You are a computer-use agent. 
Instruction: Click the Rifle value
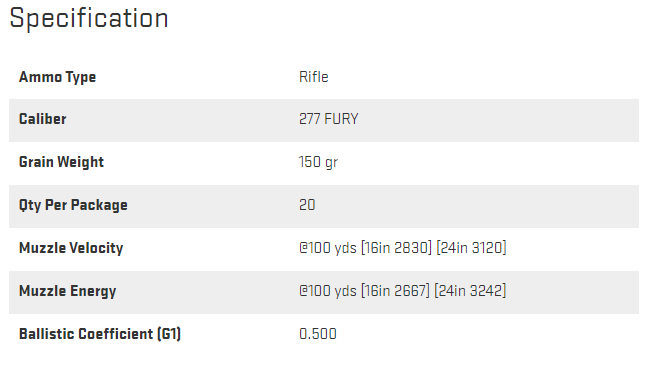pyautogui.click(x=314, y=77)
